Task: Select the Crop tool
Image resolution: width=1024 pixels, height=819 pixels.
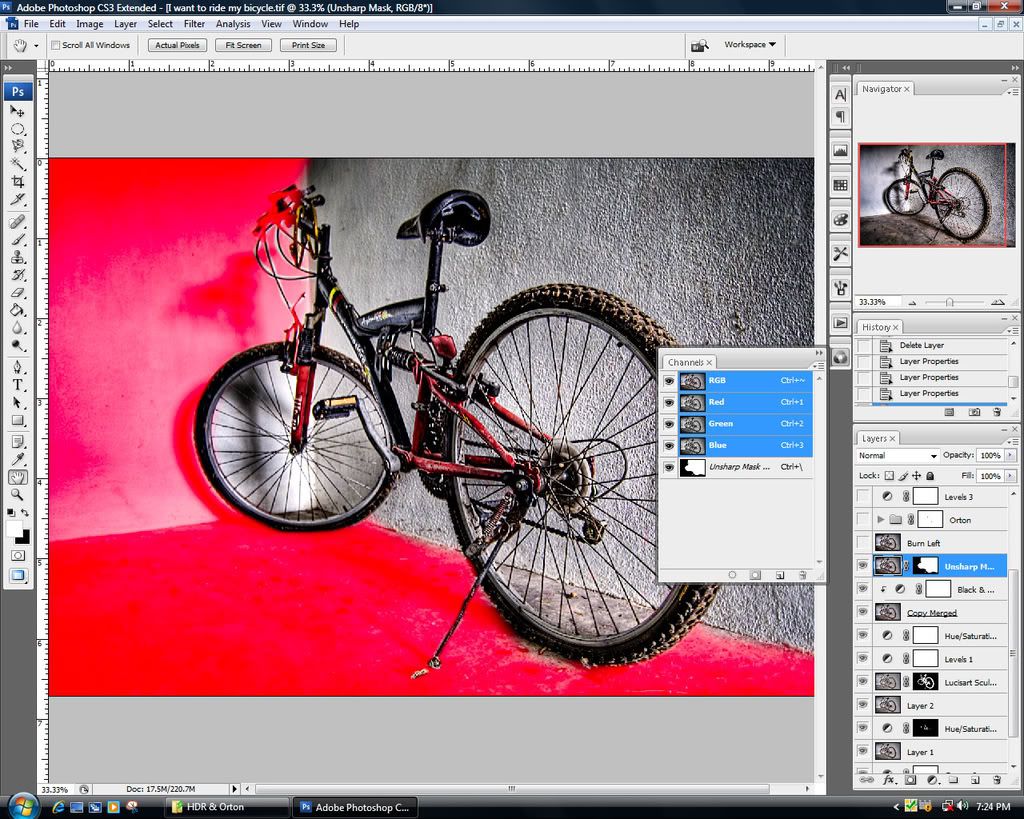Action: tap(18, 182)
